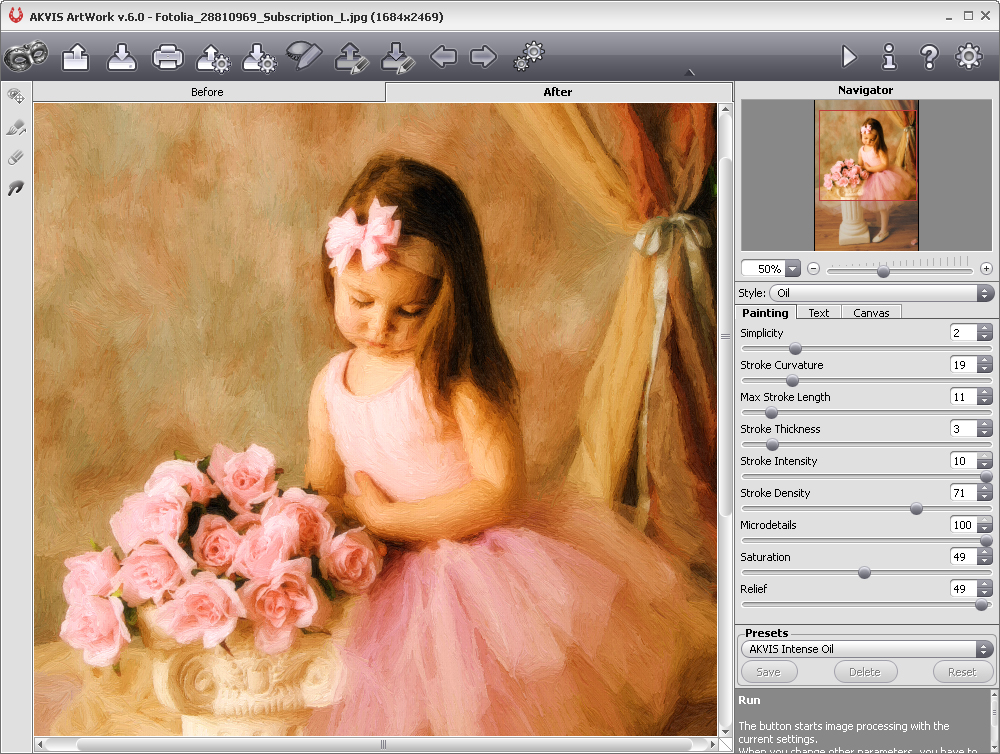Screen dimensions: 1000x754
Task: Open the Canvas settings tab
Action: coord(871,313)
